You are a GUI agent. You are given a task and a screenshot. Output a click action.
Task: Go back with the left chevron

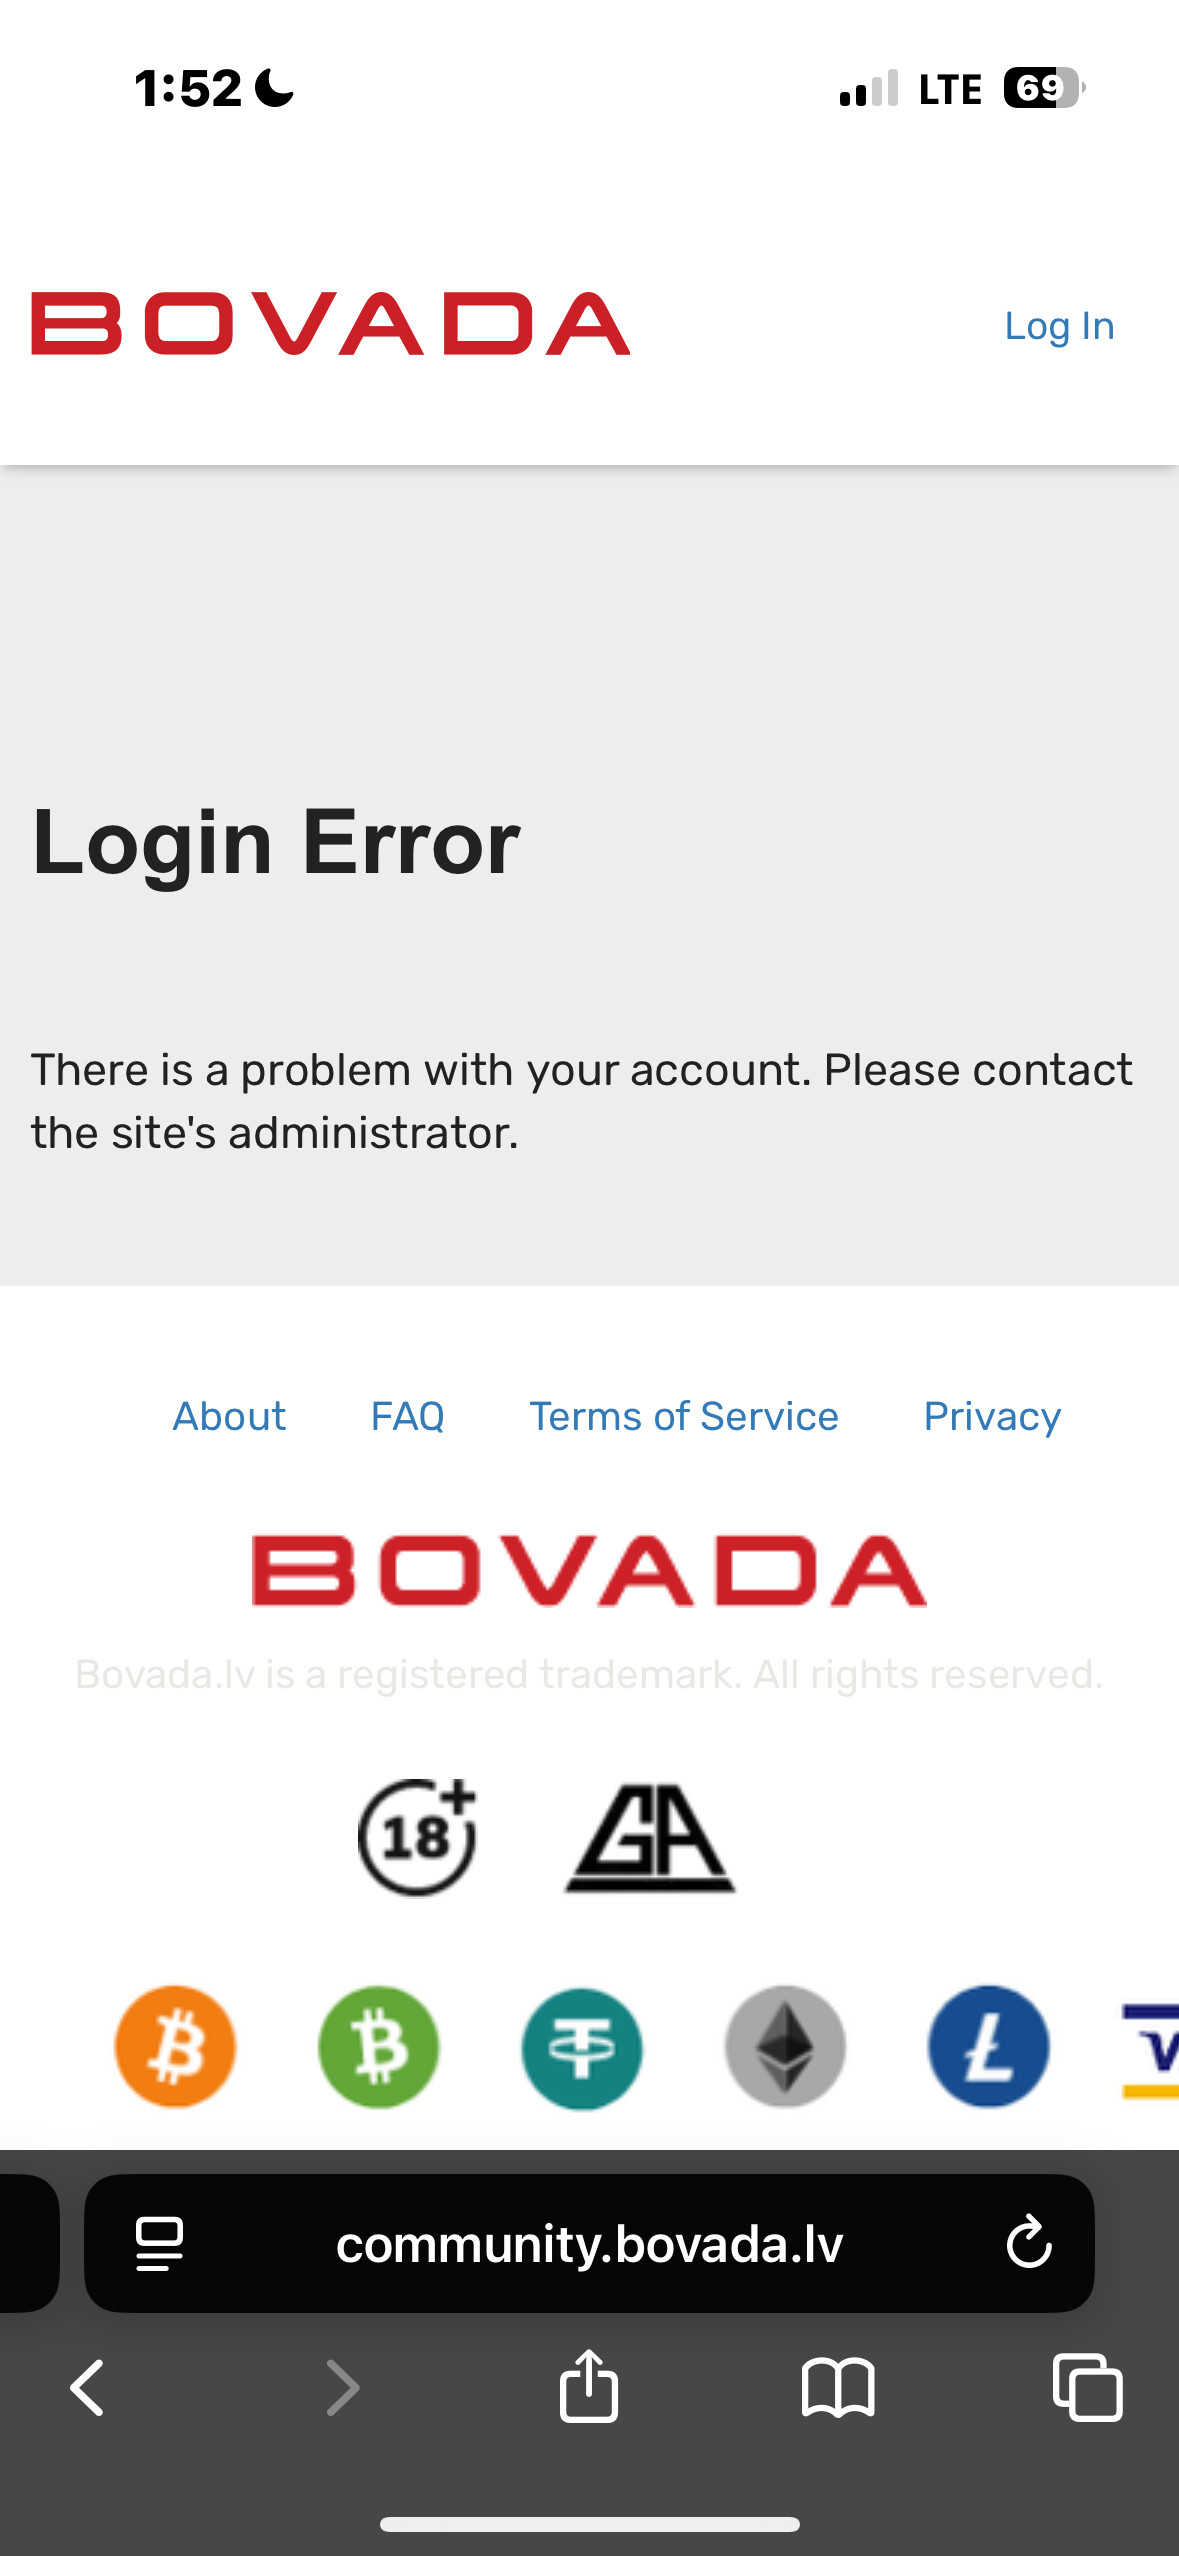click(88, 2388)
